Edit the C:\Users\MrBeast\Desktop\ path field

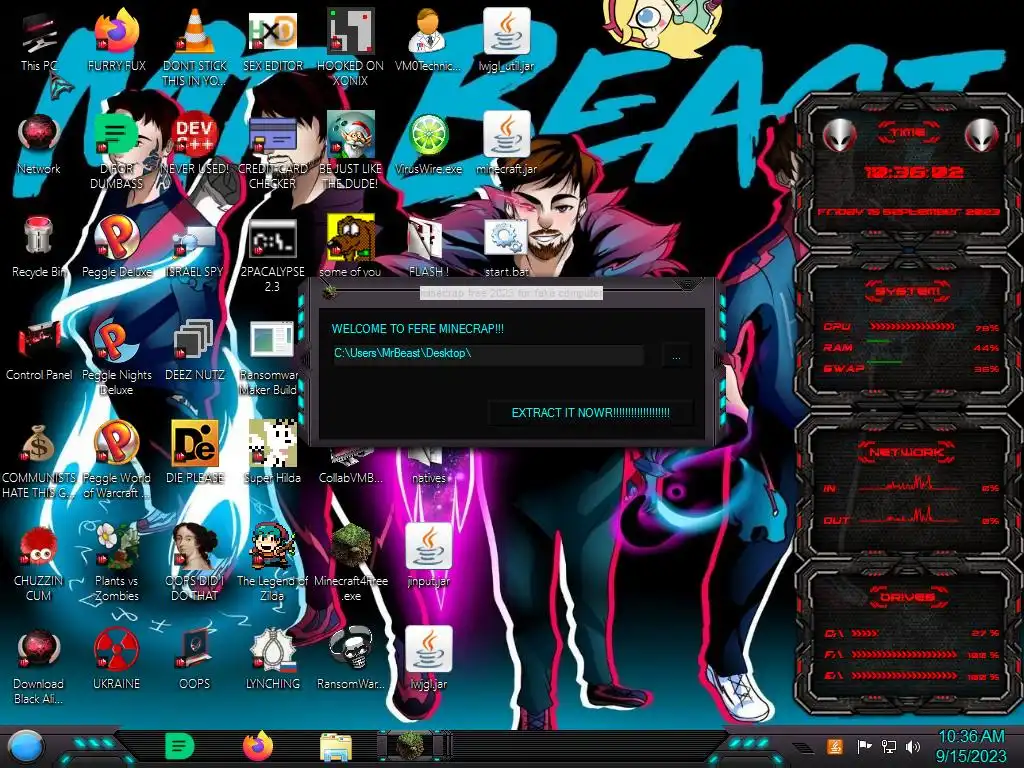[488, 354]
